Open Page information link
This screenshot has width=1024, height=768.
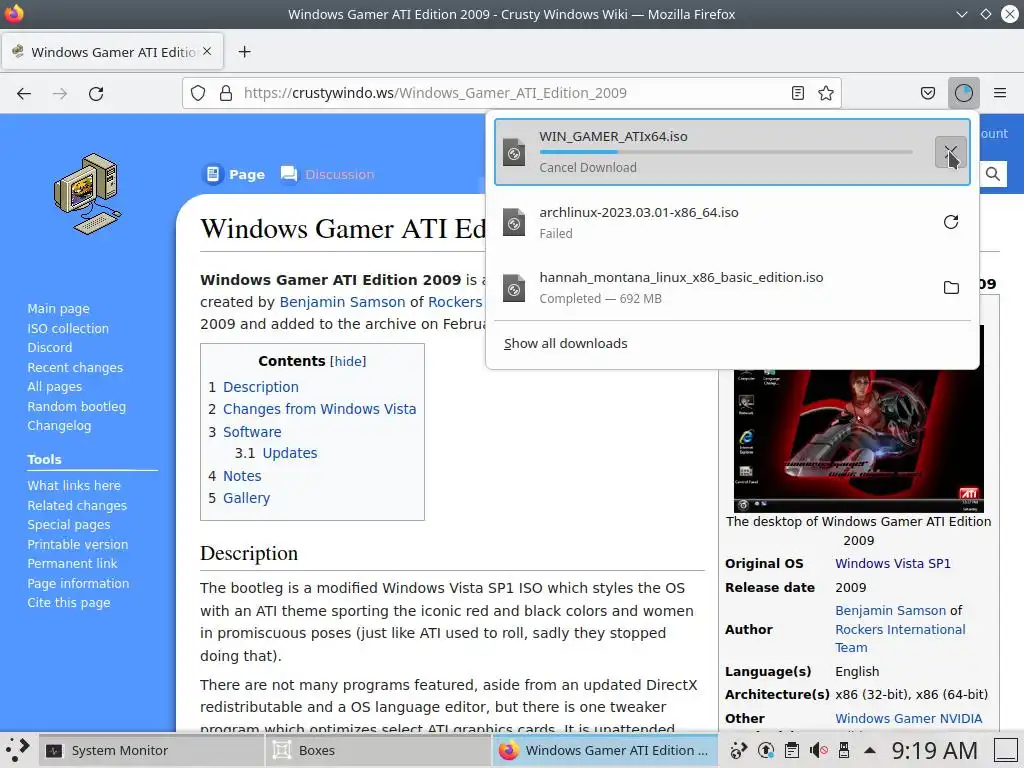[x=78, y=584]
